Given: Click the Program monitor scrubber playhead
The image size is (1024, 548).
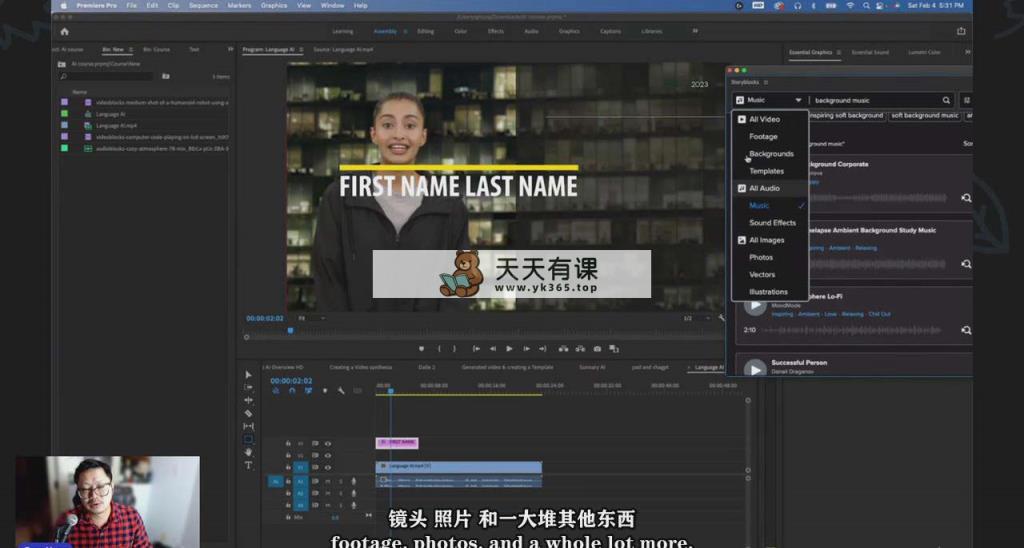Looking at the screenshot, I should pyautogui.click(x=291, y=330).
